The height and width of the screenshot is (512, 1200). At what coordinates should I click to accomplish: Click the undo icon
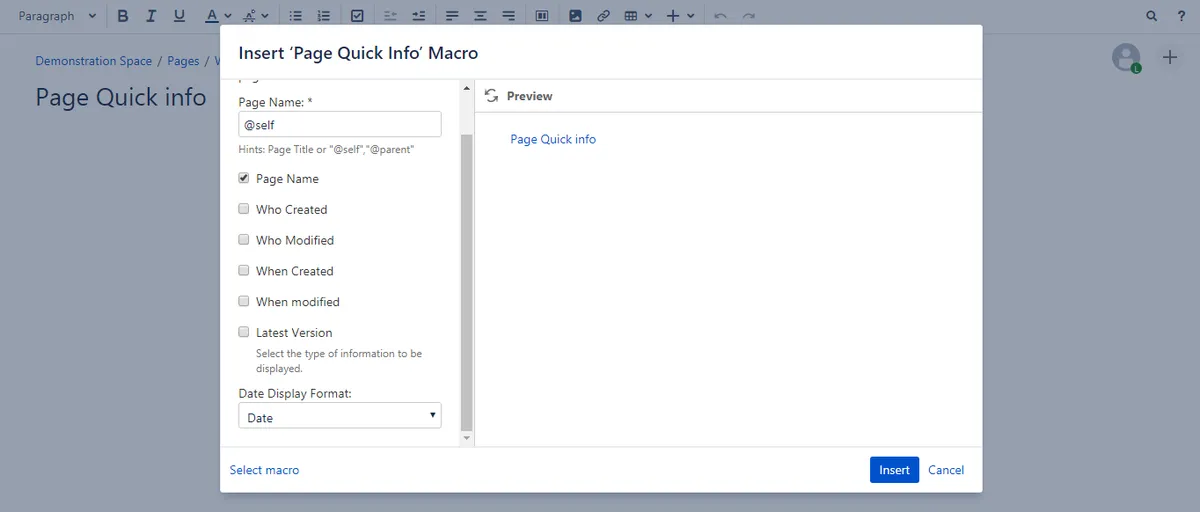coord(721,16)
